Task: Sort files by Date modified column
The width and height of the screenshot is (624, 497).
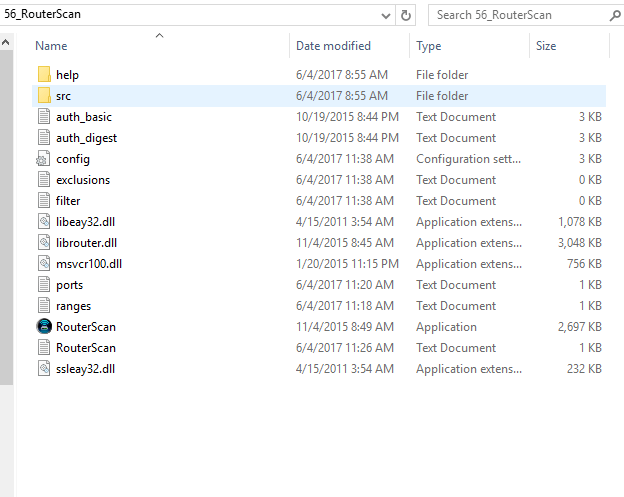Action: pos(333,46)
